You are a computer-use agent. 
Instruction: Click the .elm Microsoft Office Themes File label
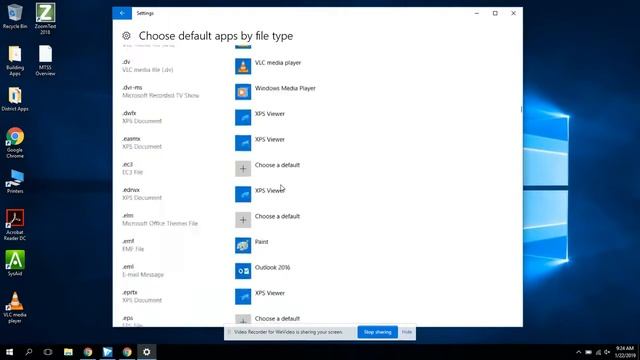pos(160,219)
